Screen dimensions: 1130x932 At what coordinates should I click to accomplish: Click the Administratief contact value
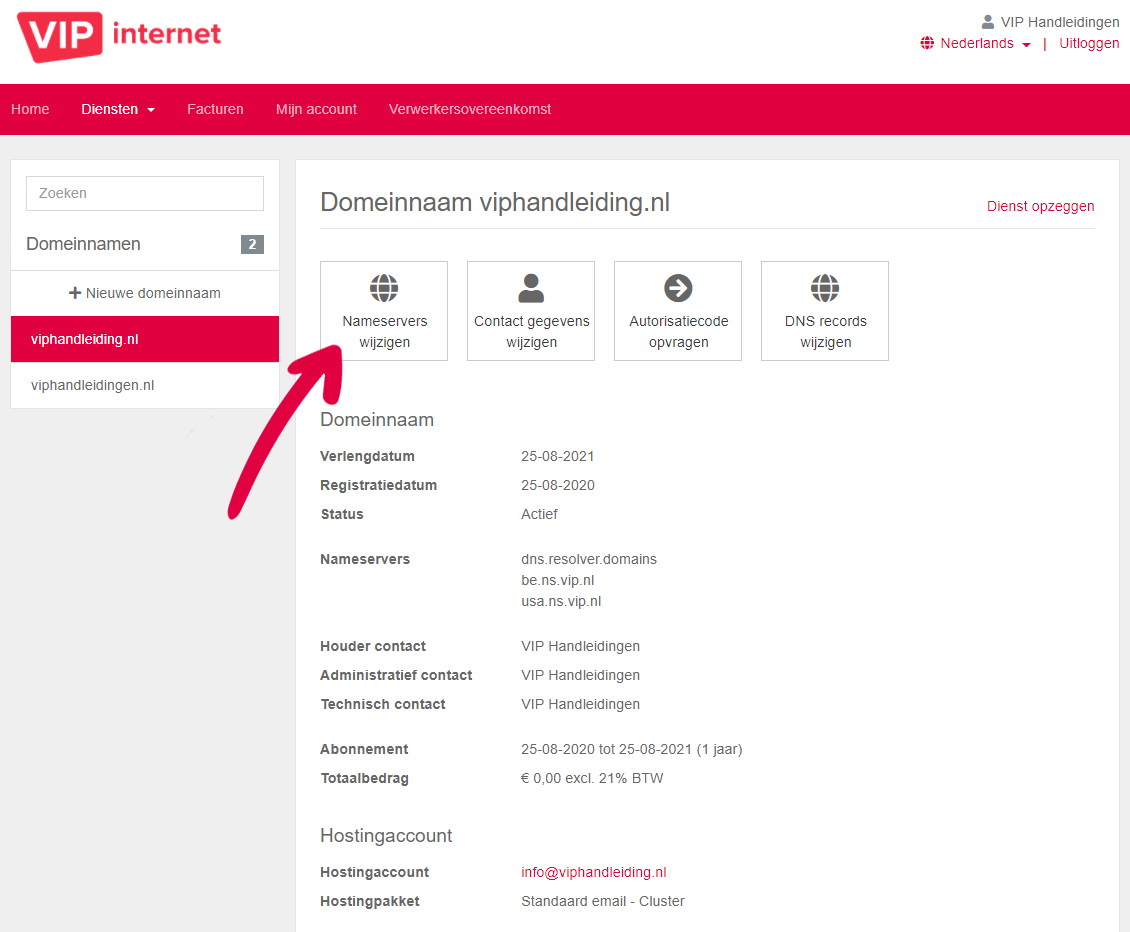pos(580,675)
